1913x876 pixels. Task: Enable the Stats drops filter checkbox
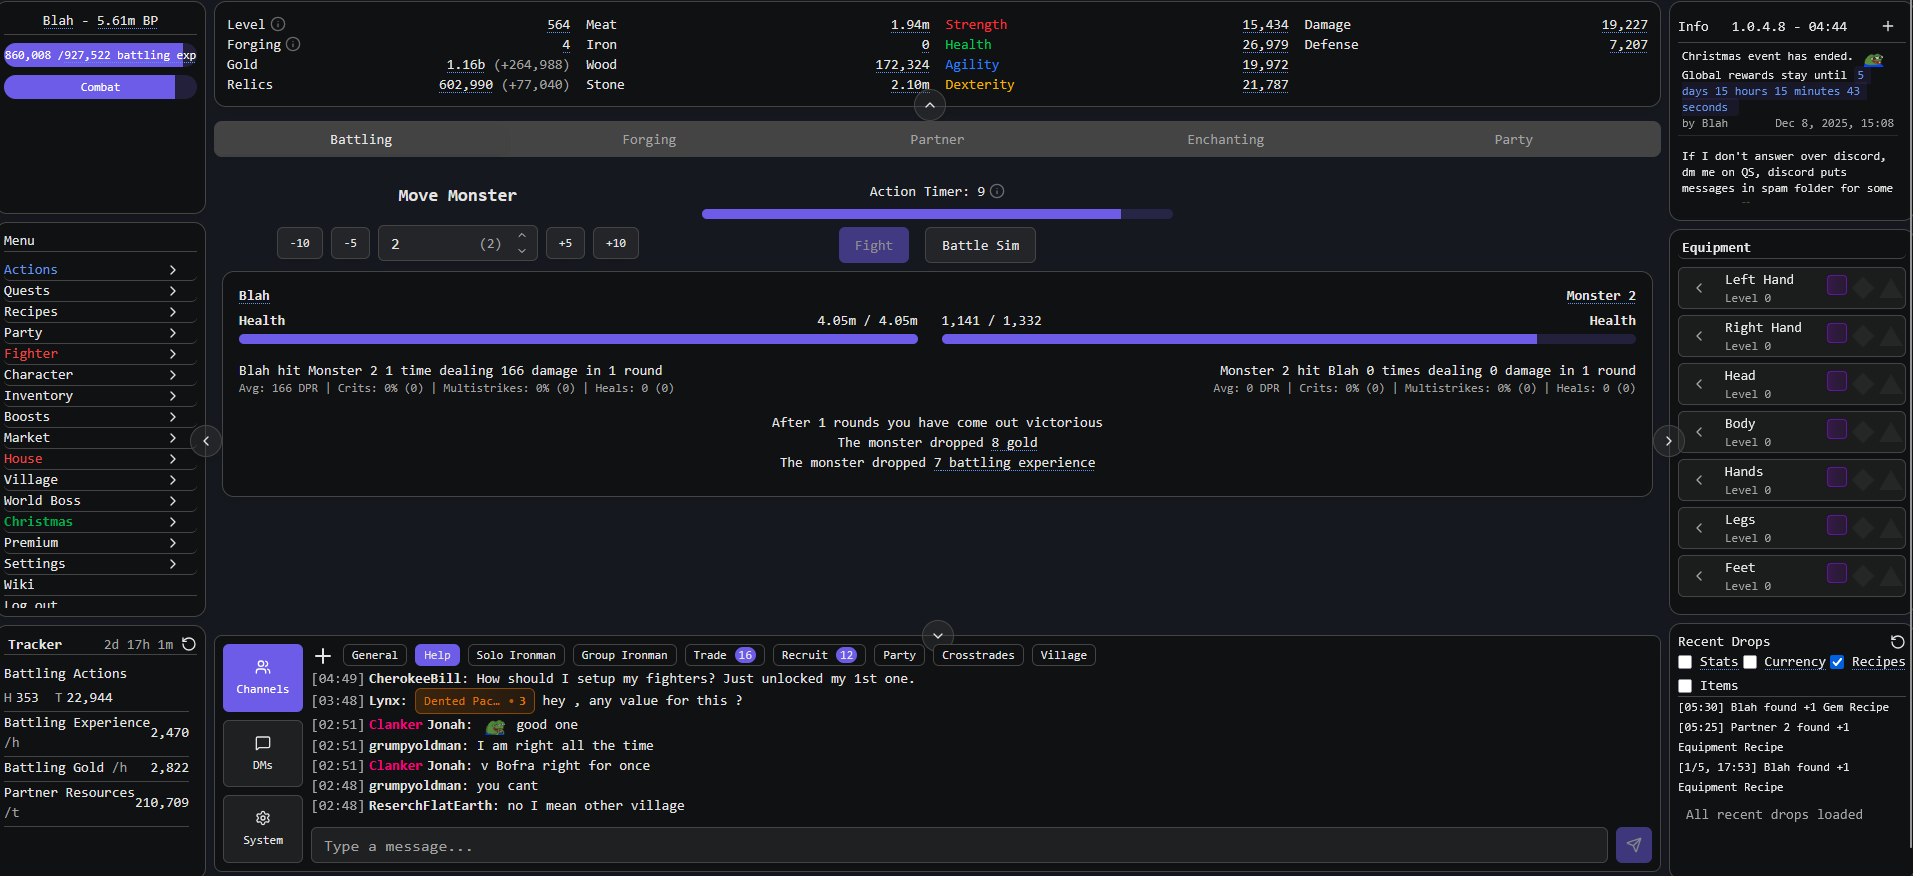pyautogui.click(x=1685, y=662)
